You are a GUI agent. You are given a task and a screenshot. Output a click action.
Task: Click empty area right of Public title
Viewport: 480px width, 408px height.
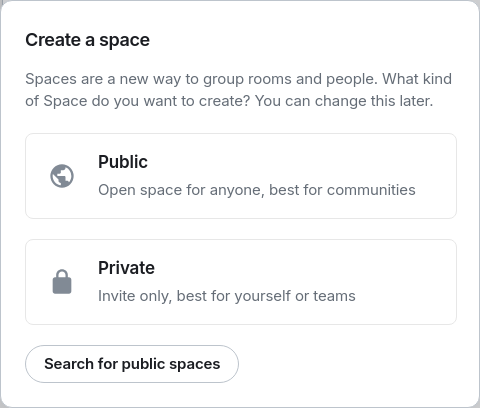click(300, 162)
